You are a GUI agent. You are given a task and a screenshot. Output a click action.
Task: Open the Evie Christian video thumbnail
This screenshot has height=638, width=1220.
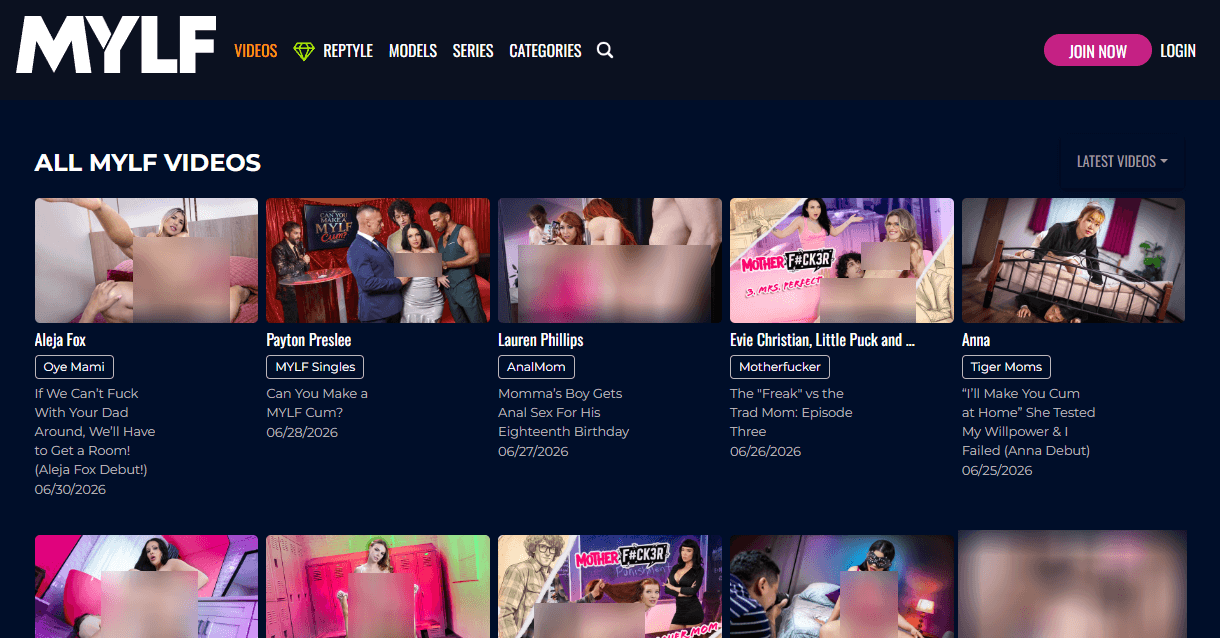tap(842, 260)
